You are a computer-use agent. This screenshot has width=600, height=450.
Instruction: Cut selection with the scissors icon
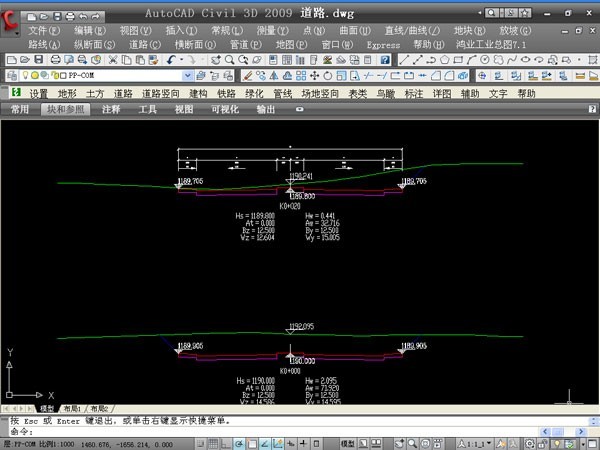tap(112, 60)
